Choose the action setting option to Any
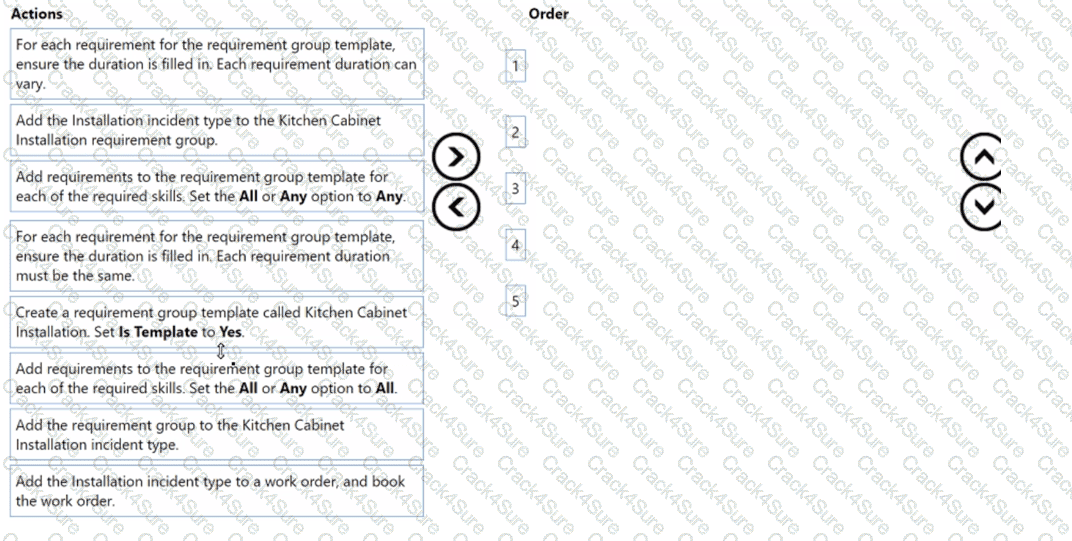The image size is (1072, 541). pyautogui.click(x=217, y=187)
